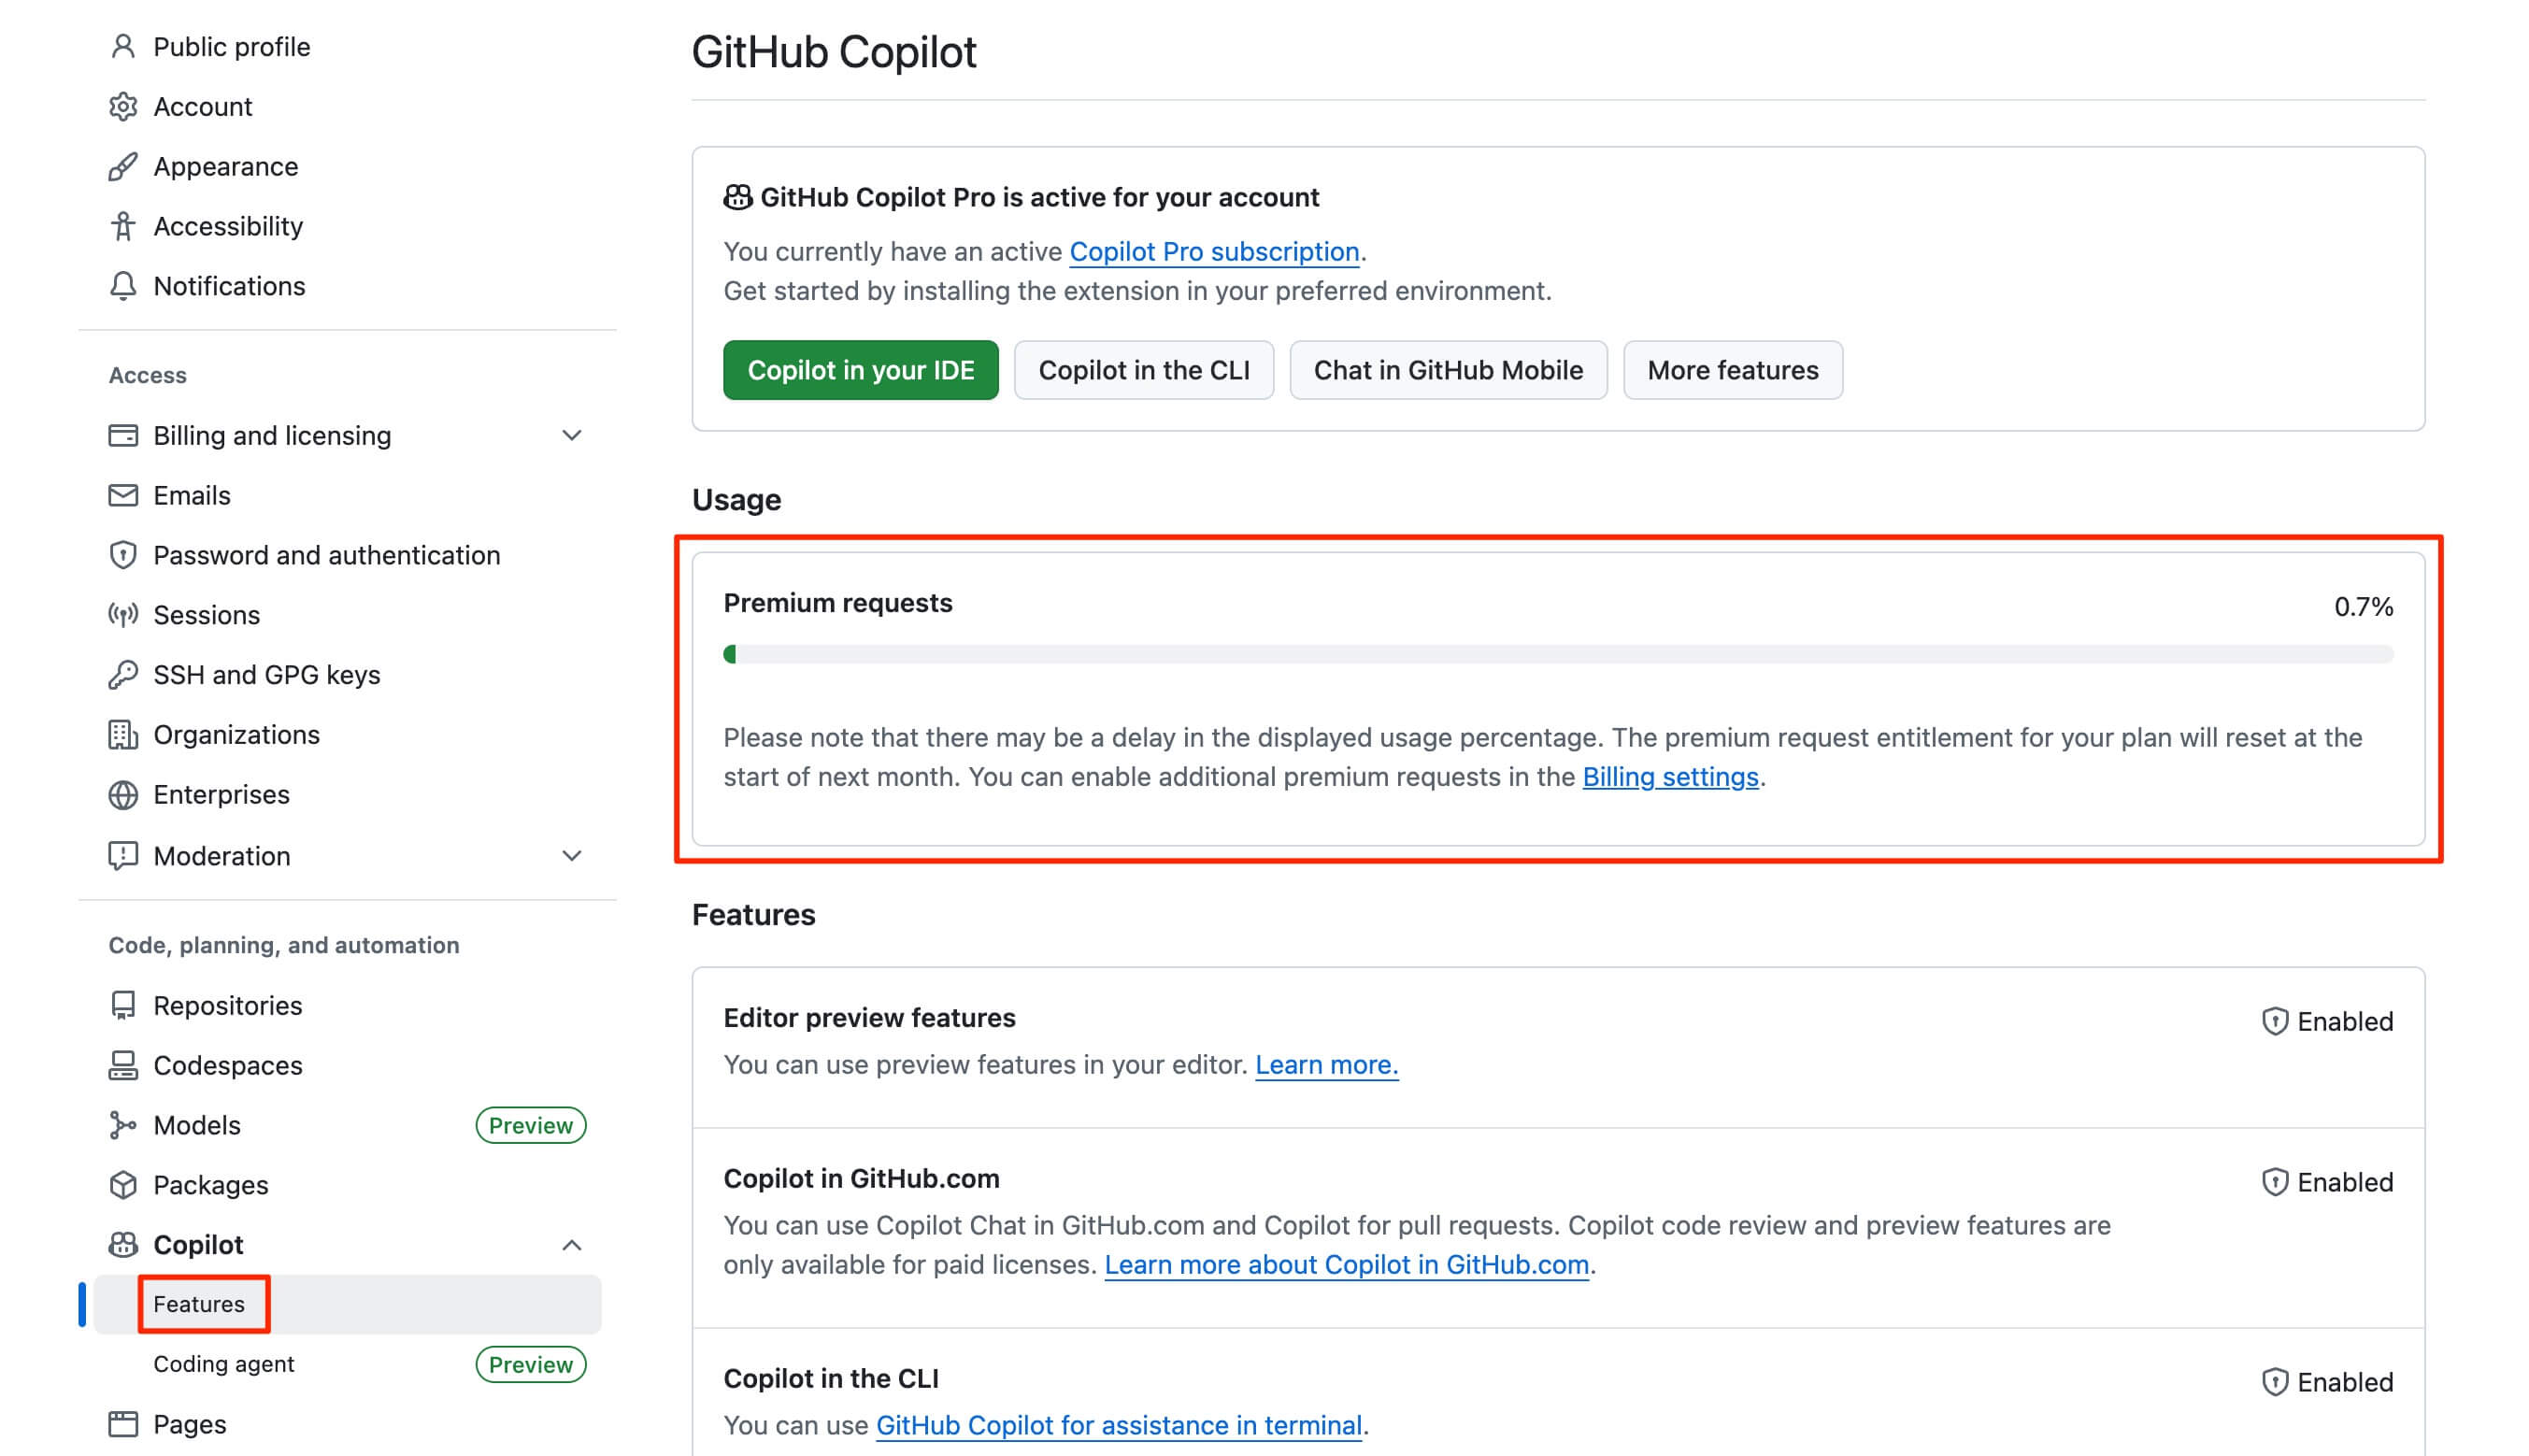Click the Pages browser window icon
This screenshot has height=1456, width=2529.
pos(123,1424)
